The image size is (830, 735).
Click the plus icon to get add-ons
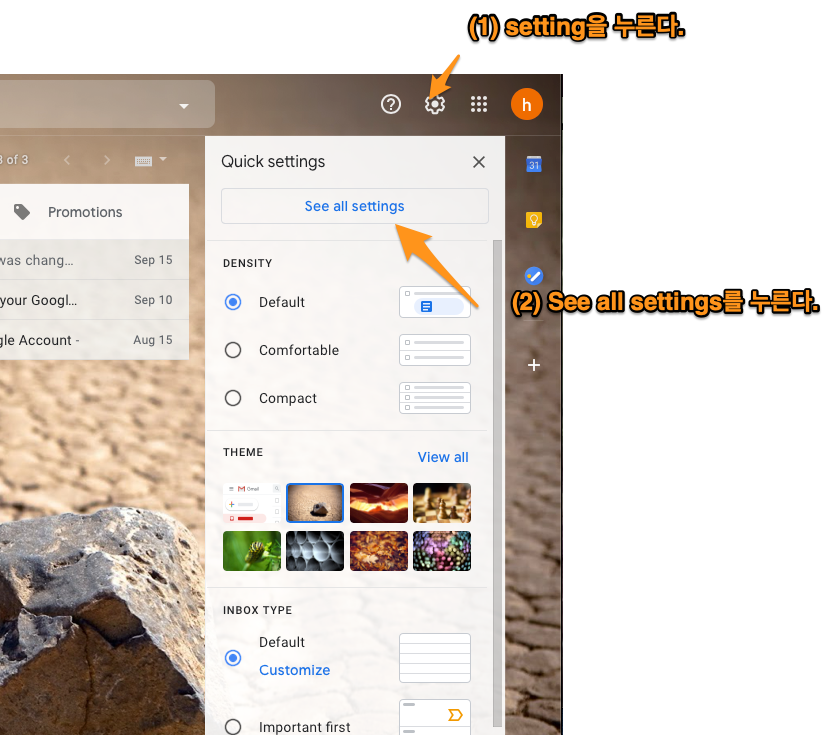tap(533, 365)
